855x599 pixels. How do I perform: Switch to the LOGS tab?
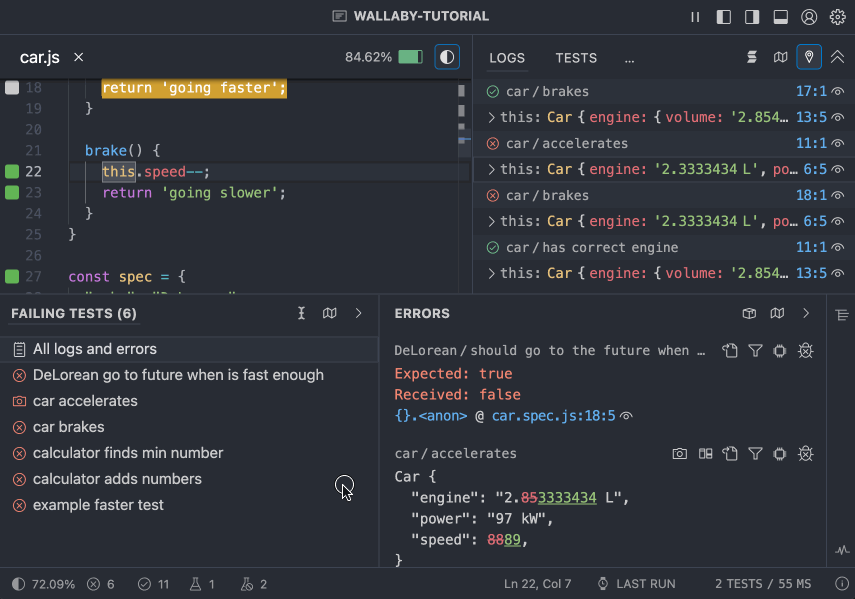pyautogui.click(x=507, y=58)
